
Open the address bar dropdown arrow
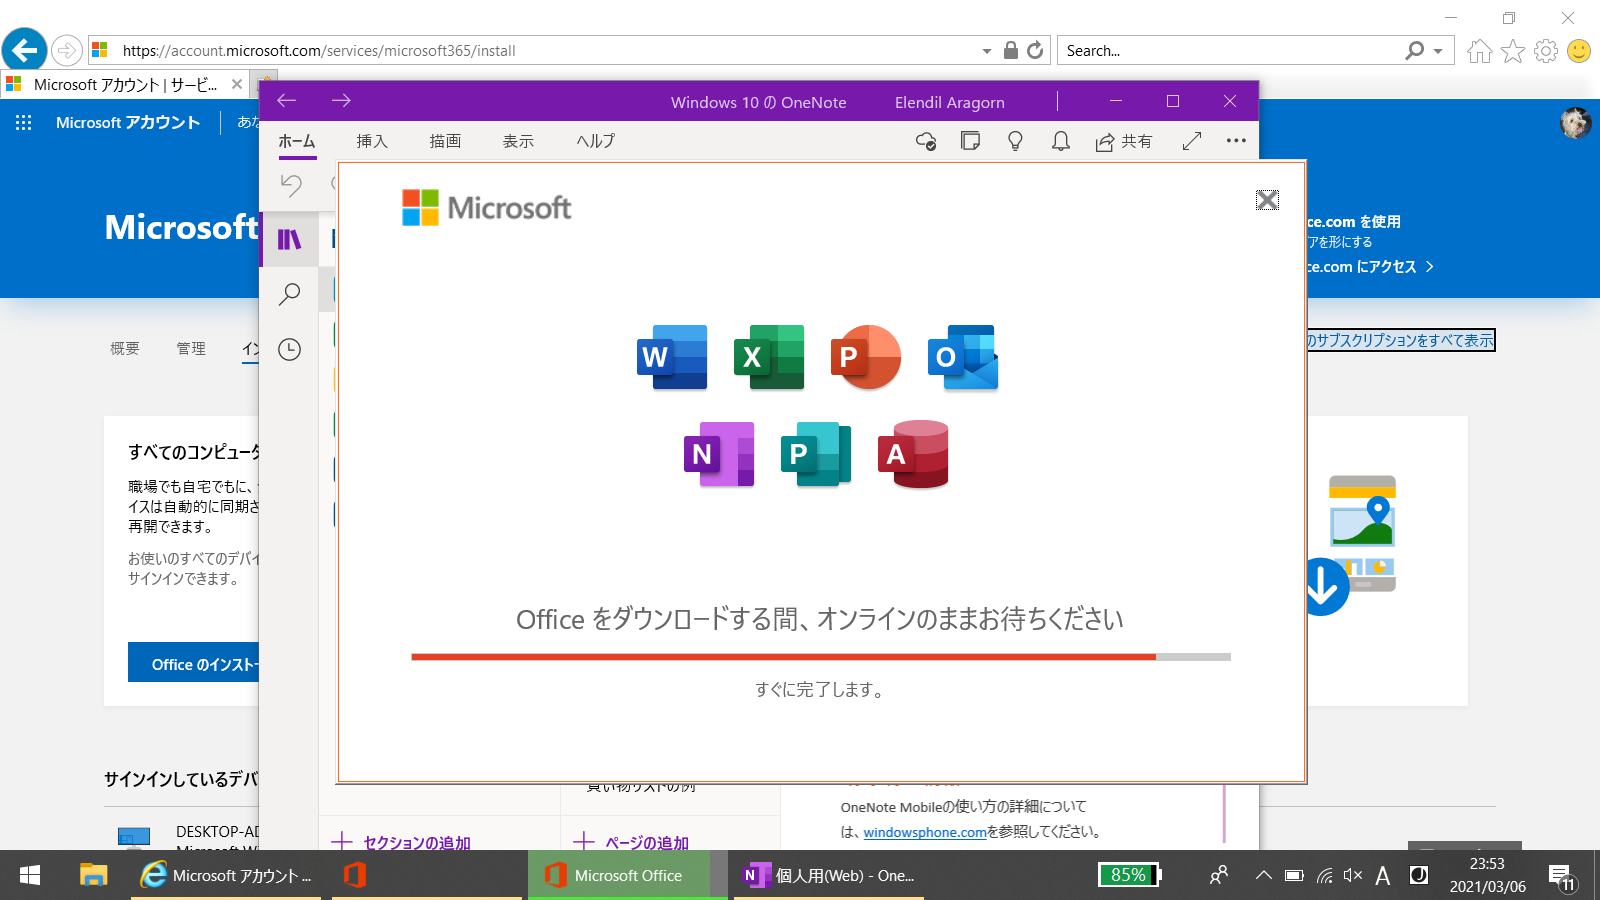[987, 51]
